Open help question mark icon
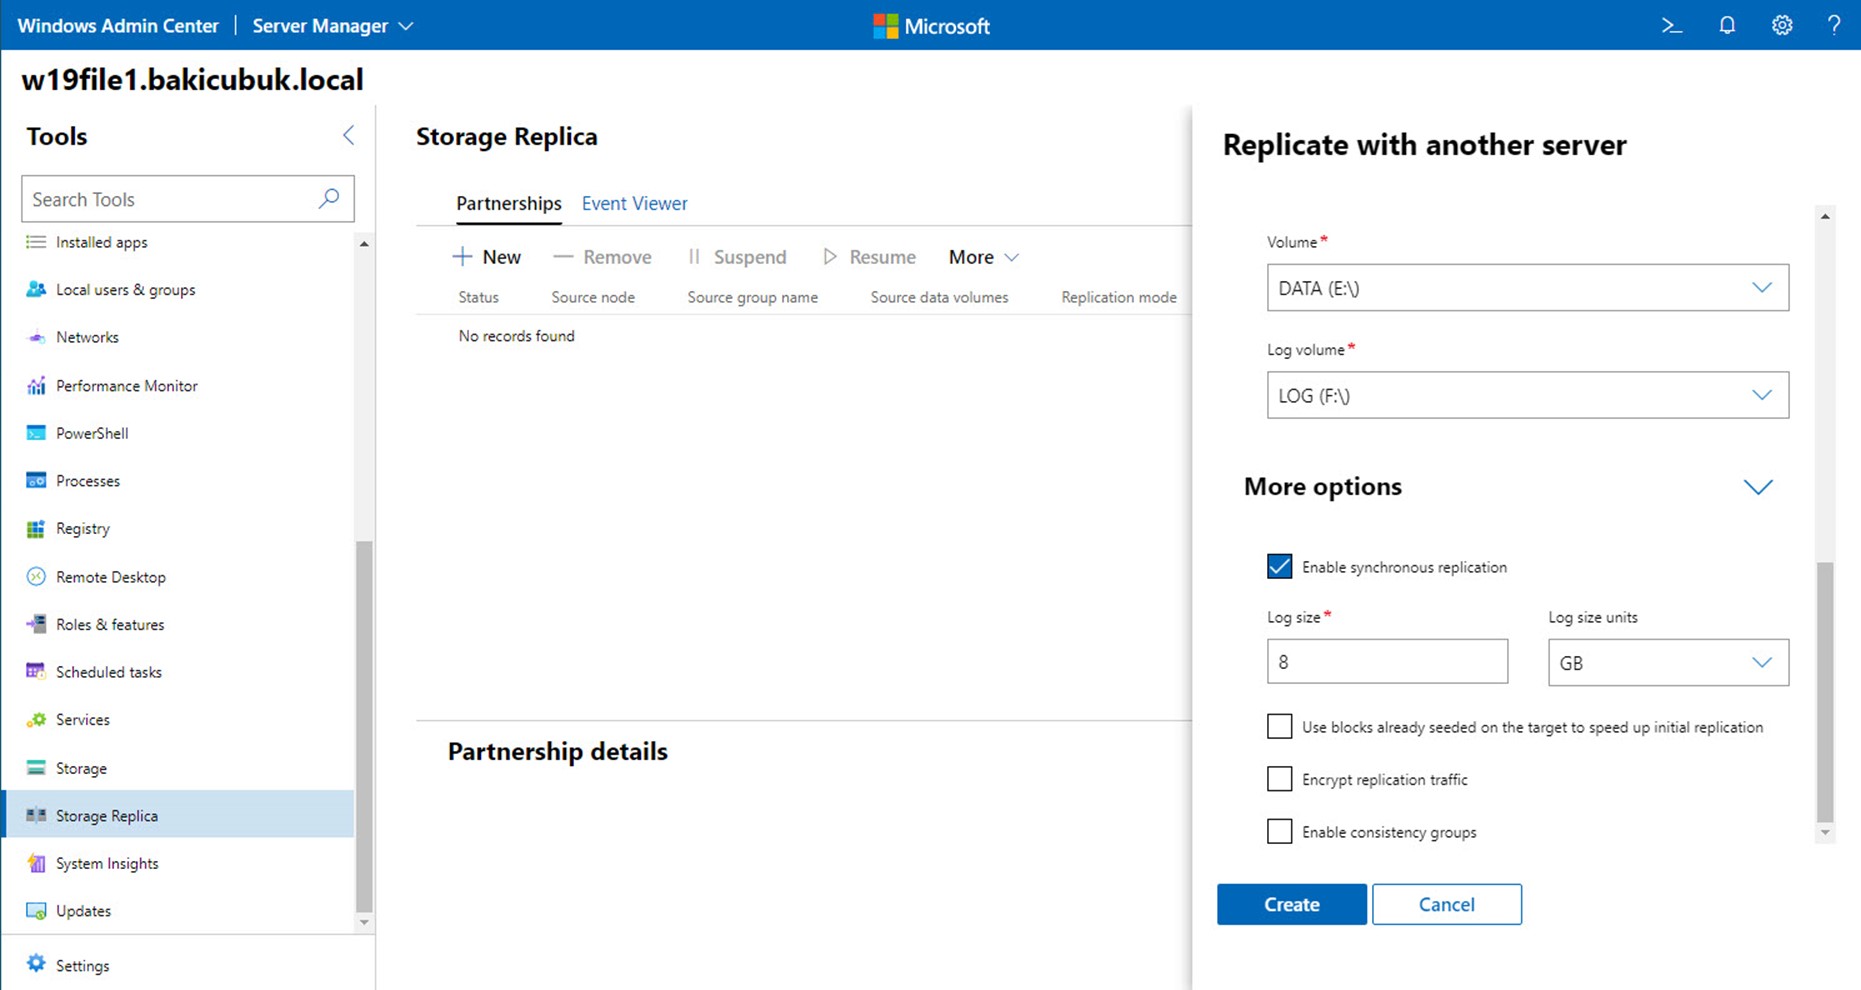The width and height of the screenshot is (1861, 990). point(1834,26)
